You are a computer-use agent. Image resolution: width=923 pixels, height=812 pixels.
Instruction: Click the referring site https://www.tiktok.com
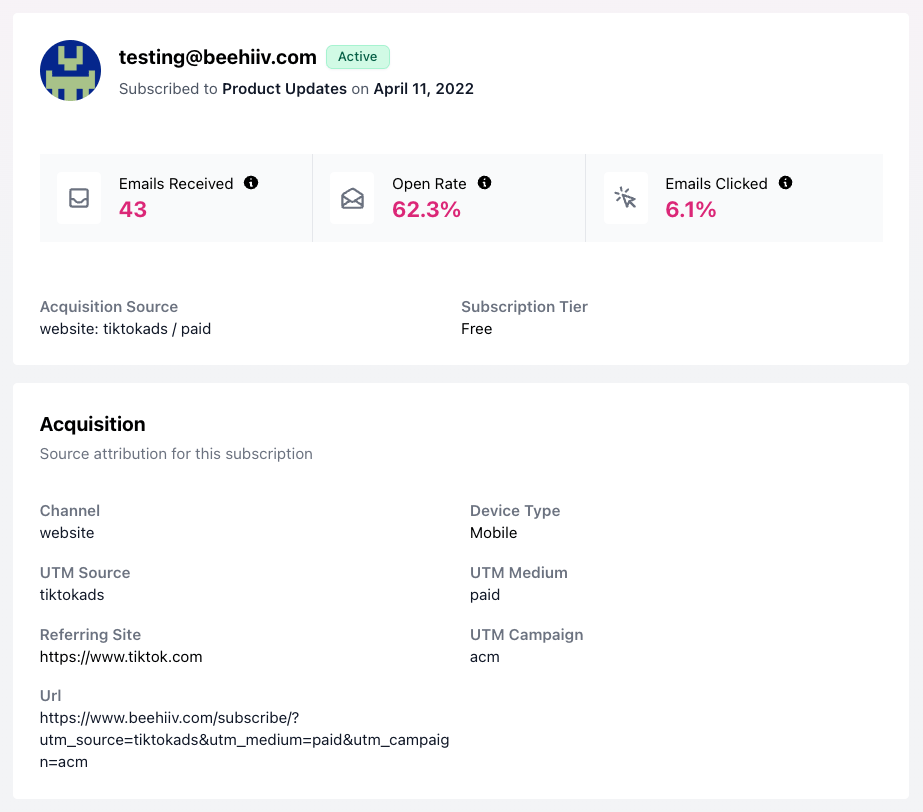tap(121, 657)
